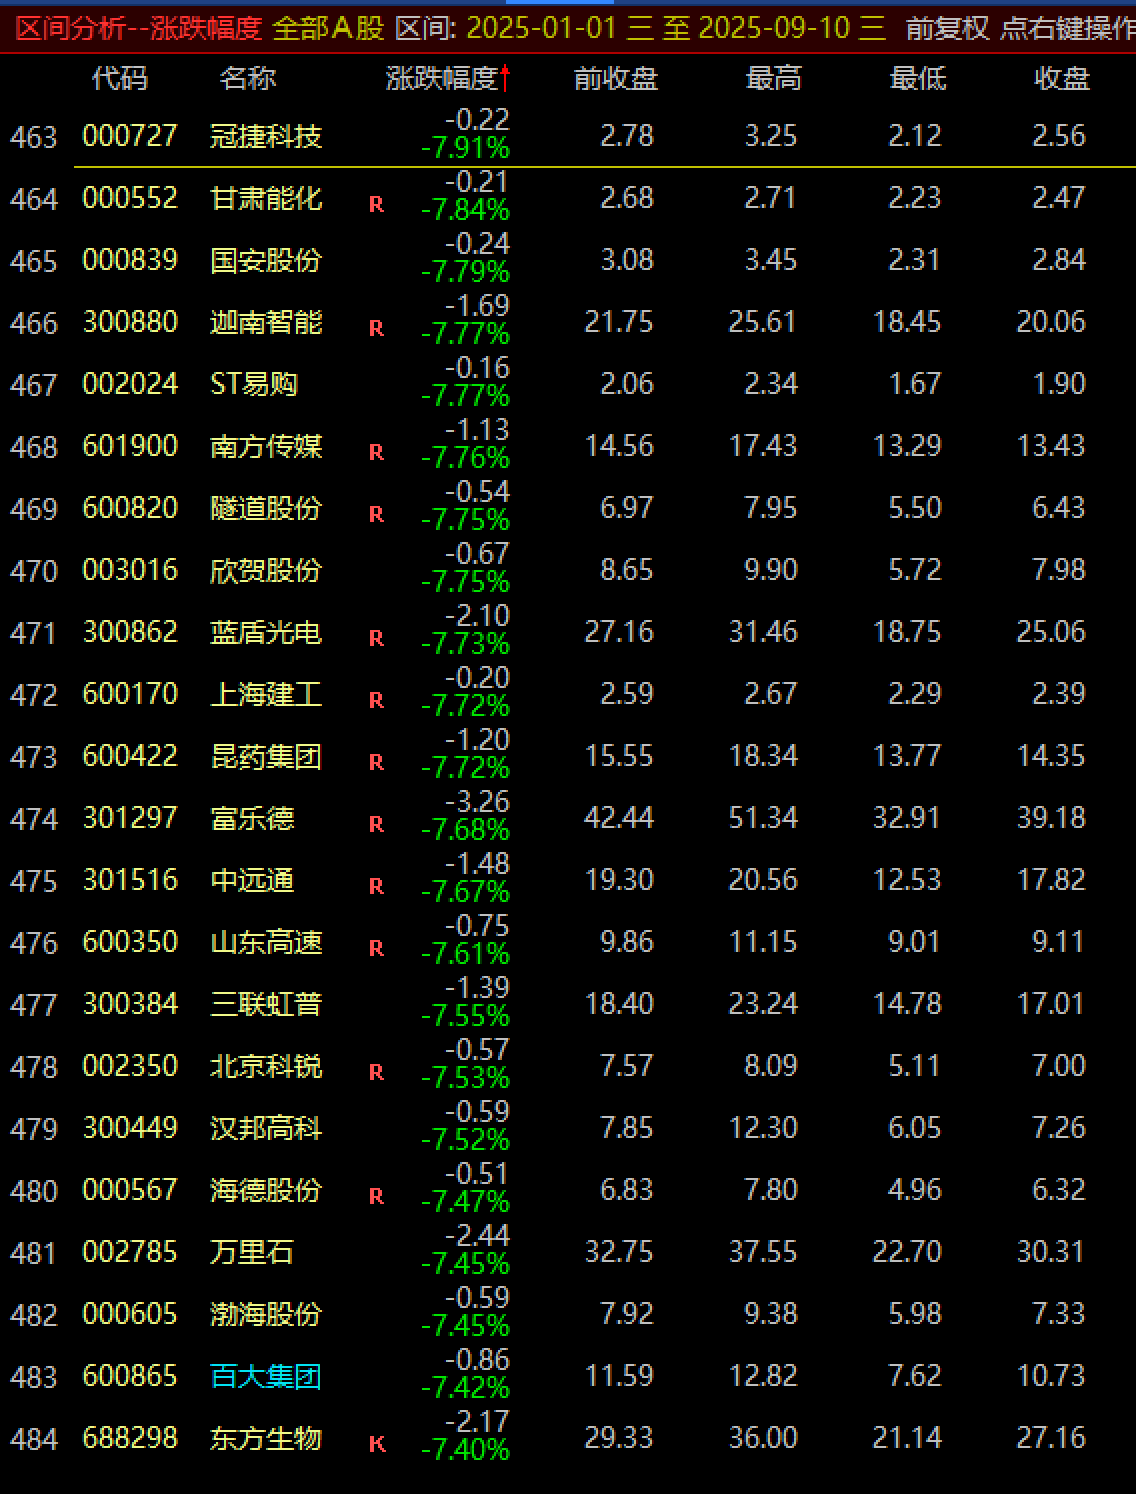Screen dimensions: 1136x1494
Task: Select stock name 上海建工
Action: (x=266, y=694)
